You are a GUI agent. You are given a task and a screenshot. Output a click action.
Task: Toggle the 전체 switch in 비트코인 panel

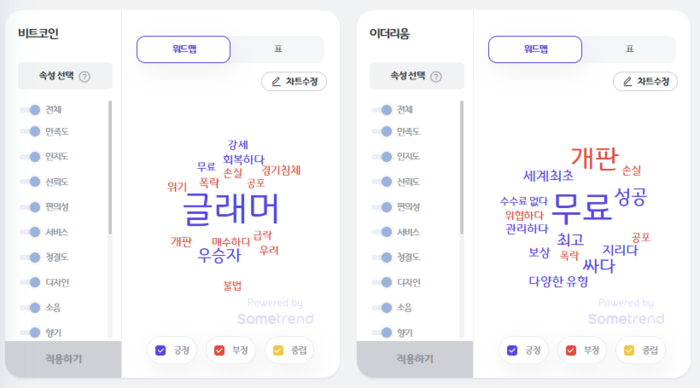tap(30, 110)
